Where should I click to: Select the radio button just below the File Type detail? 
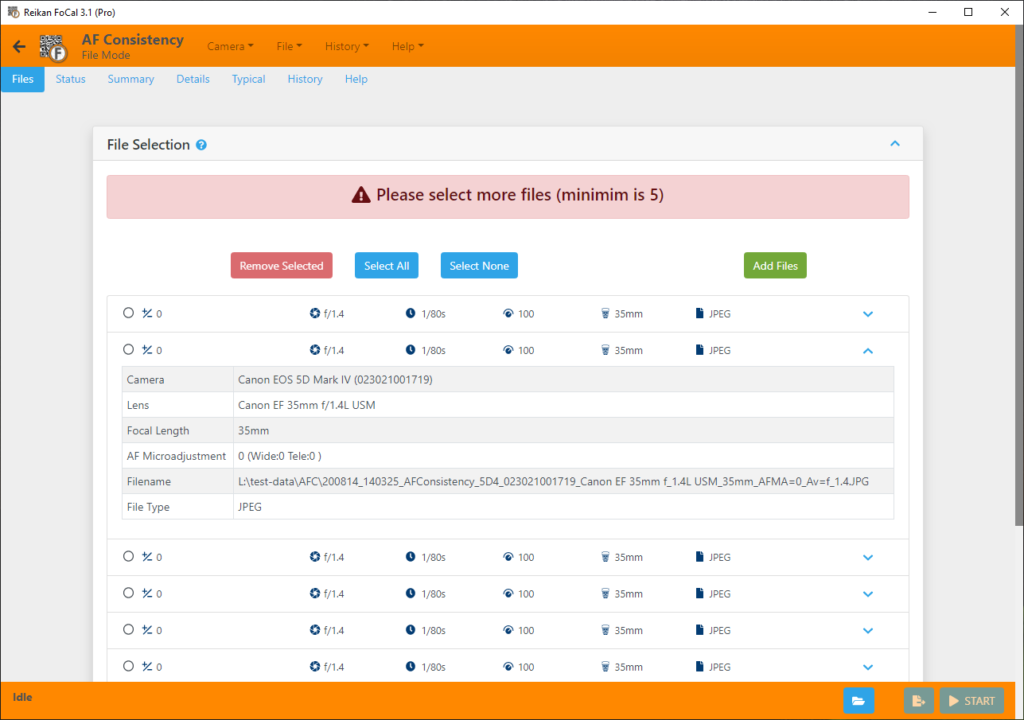129,556
